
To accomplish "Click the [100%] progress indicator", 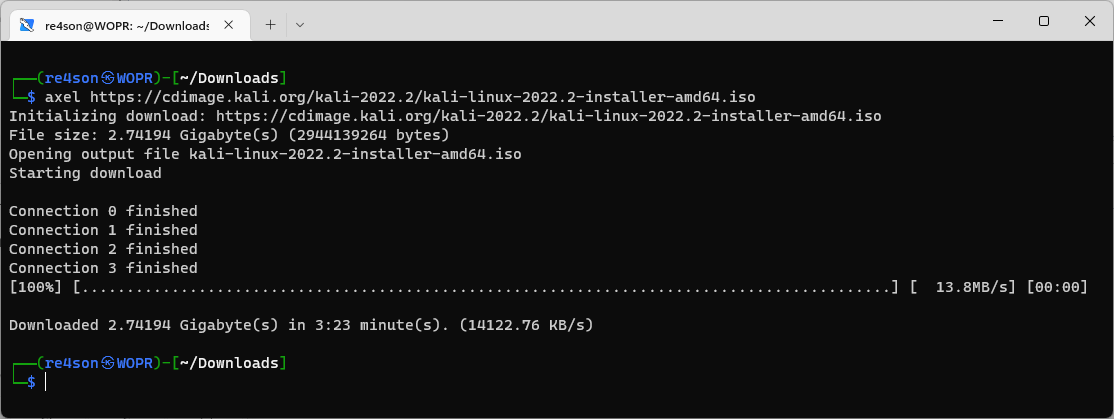I will (36, 288).
